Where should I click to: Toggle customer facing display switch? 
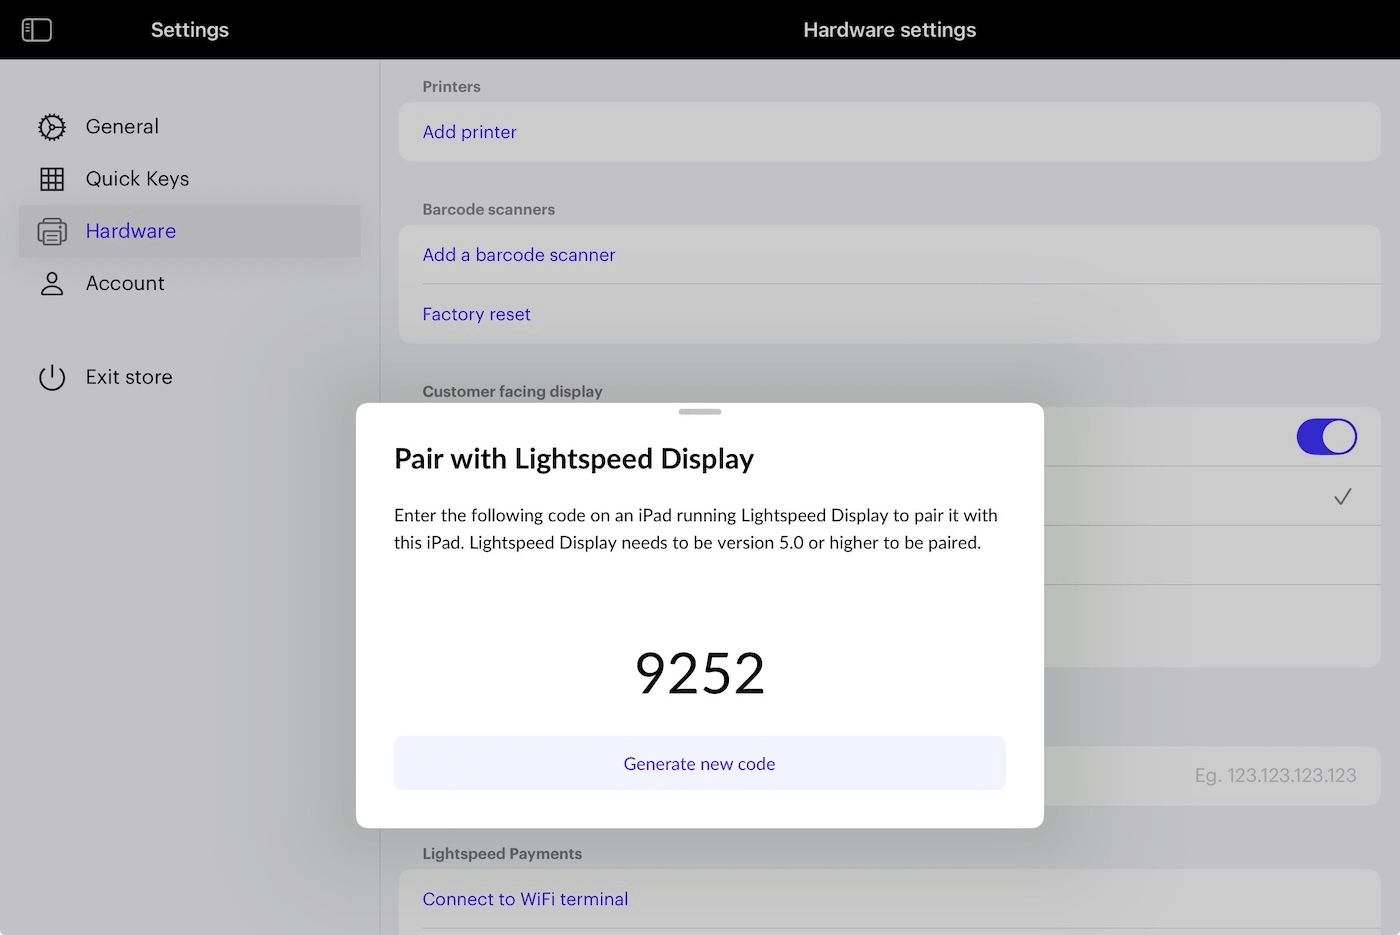(1326, 437)
